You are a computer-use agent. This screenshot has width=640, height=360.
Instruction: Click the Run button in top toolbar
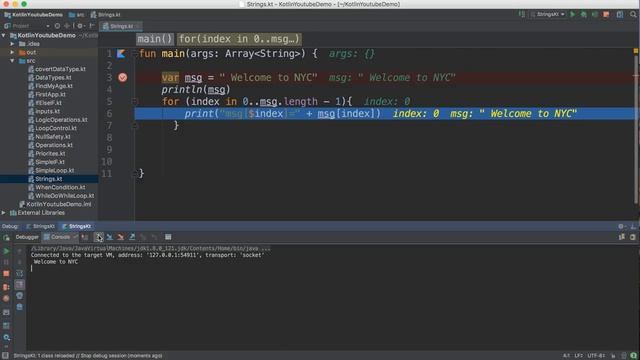pos(573,14)
